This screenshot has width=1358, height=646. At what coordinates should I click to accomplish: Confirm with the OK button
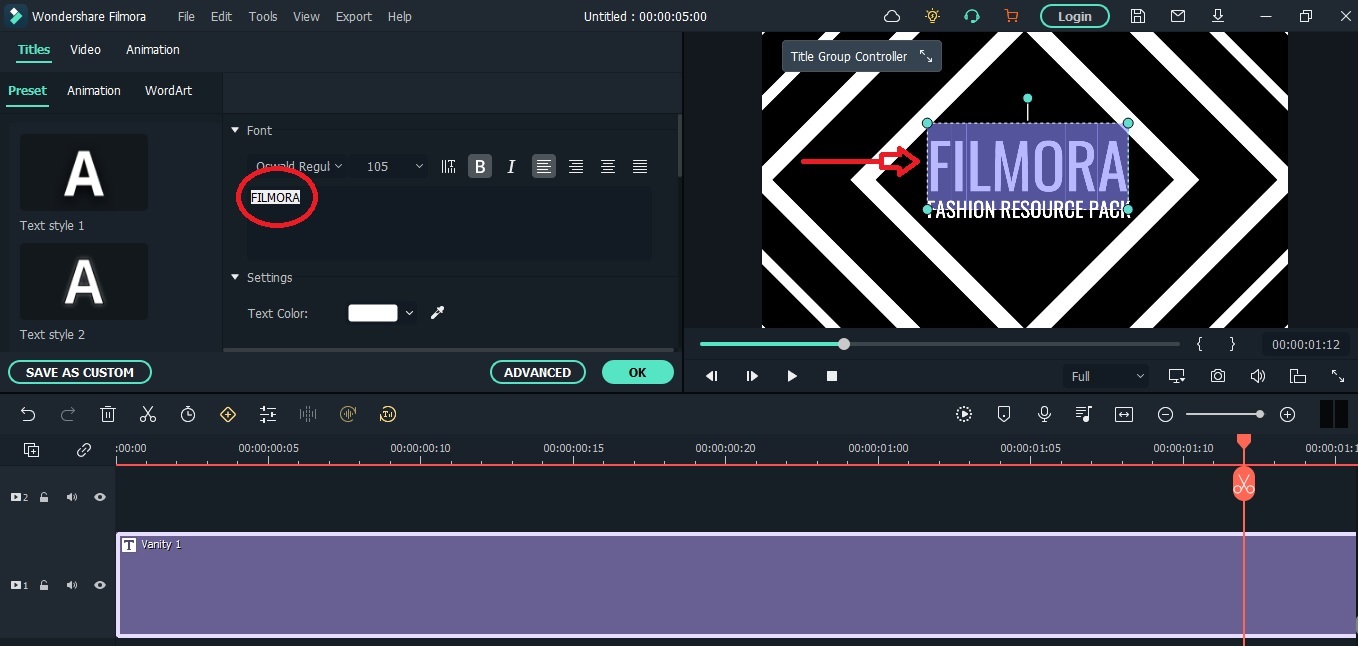638,372
